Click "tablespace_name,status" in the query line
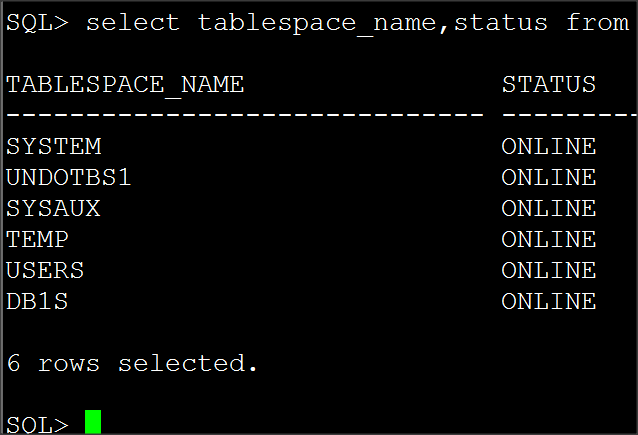The image size is (638, 435). point(373,23)
